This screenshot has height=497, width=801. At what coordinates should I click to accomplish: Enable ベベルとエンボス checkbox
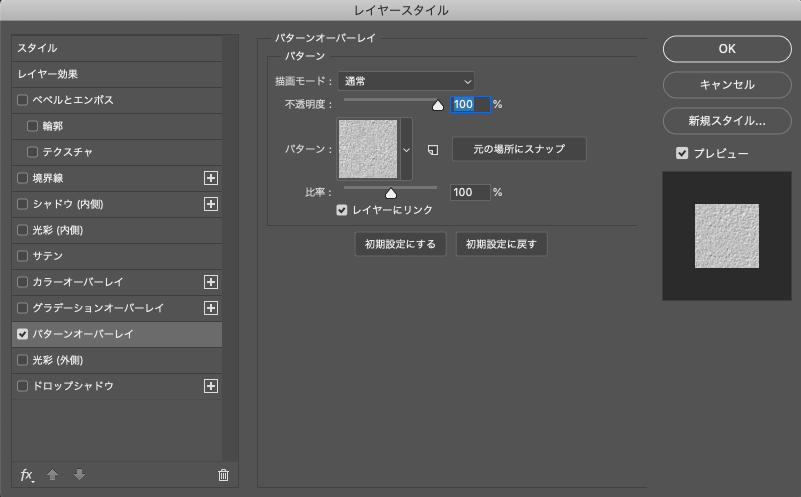[22, 100]
